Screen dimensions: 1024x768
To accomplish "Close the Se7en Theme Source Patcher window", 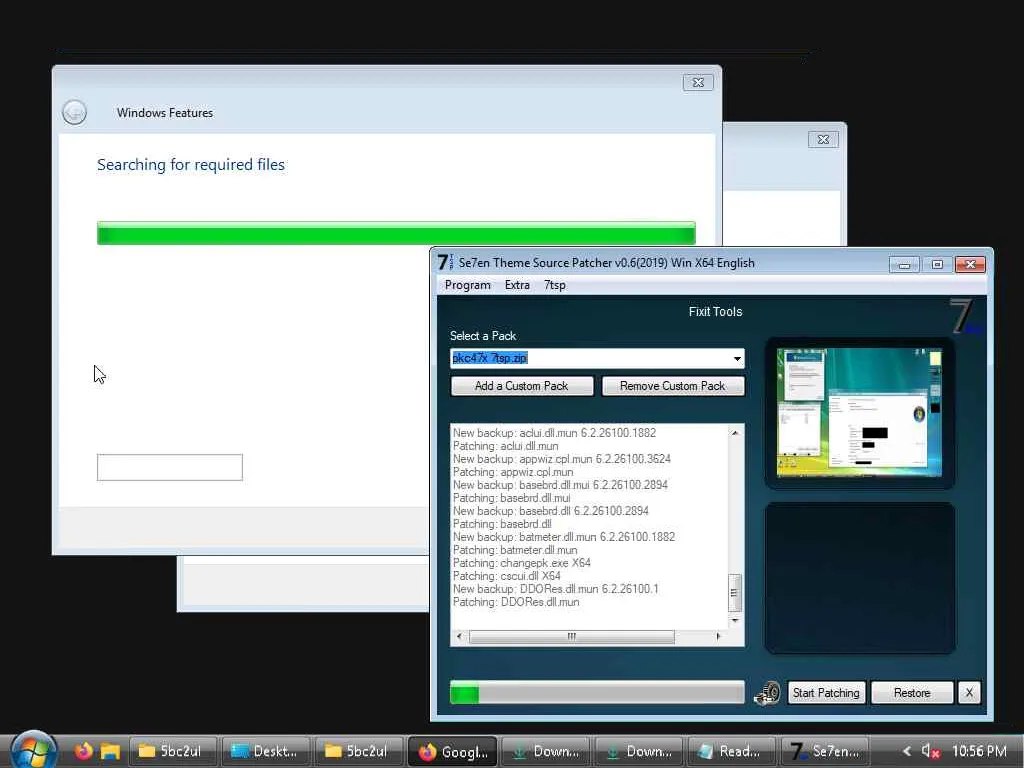I will [x=970, y=264].
